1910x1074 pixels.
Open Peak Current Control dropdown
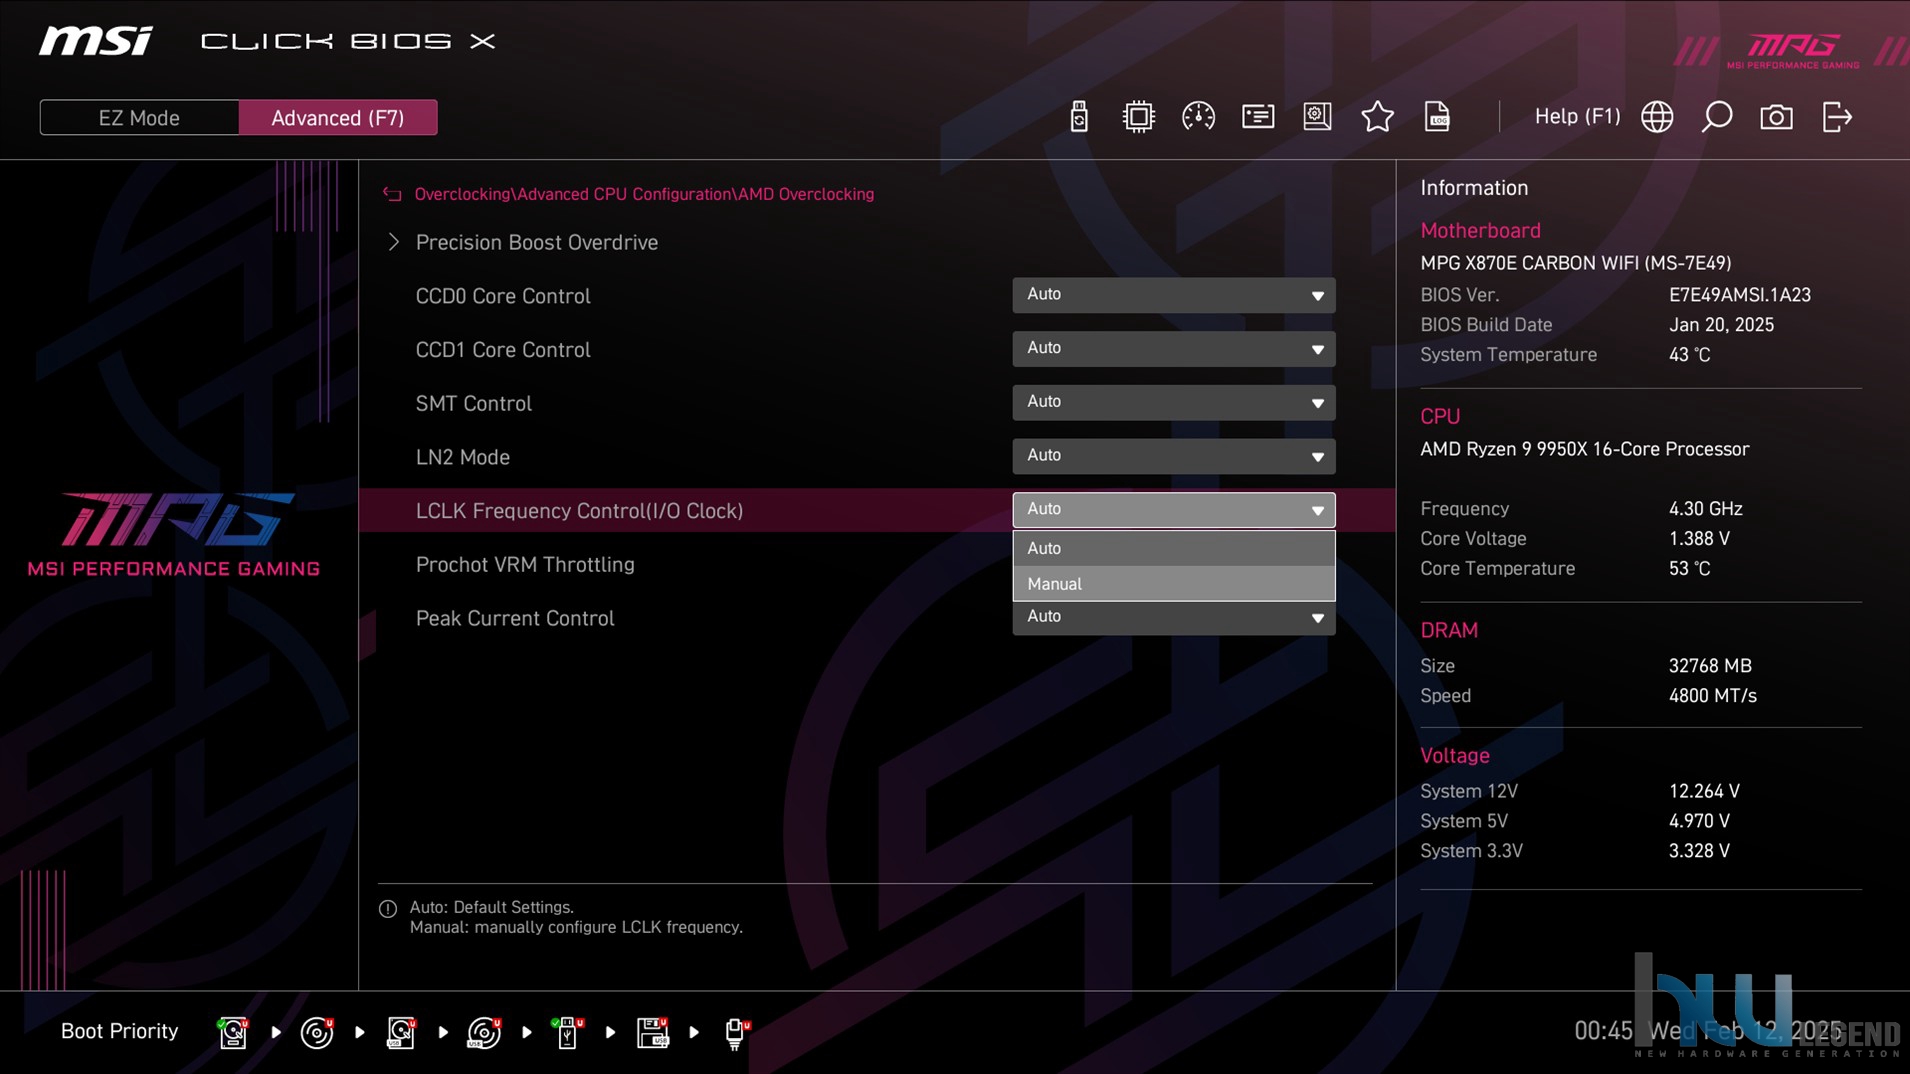click(1173, 618)
